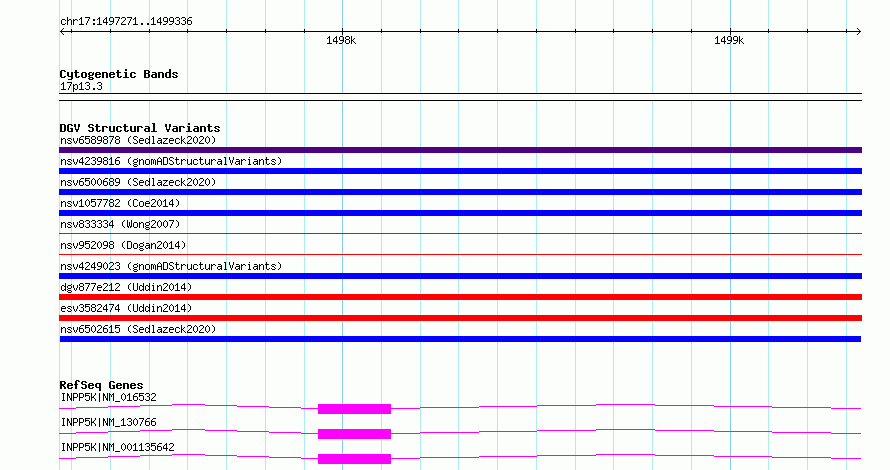Select the Cytogenetic Bands track heading
The height and width of the screenshot is (470, 890).
tap(119, 74)
